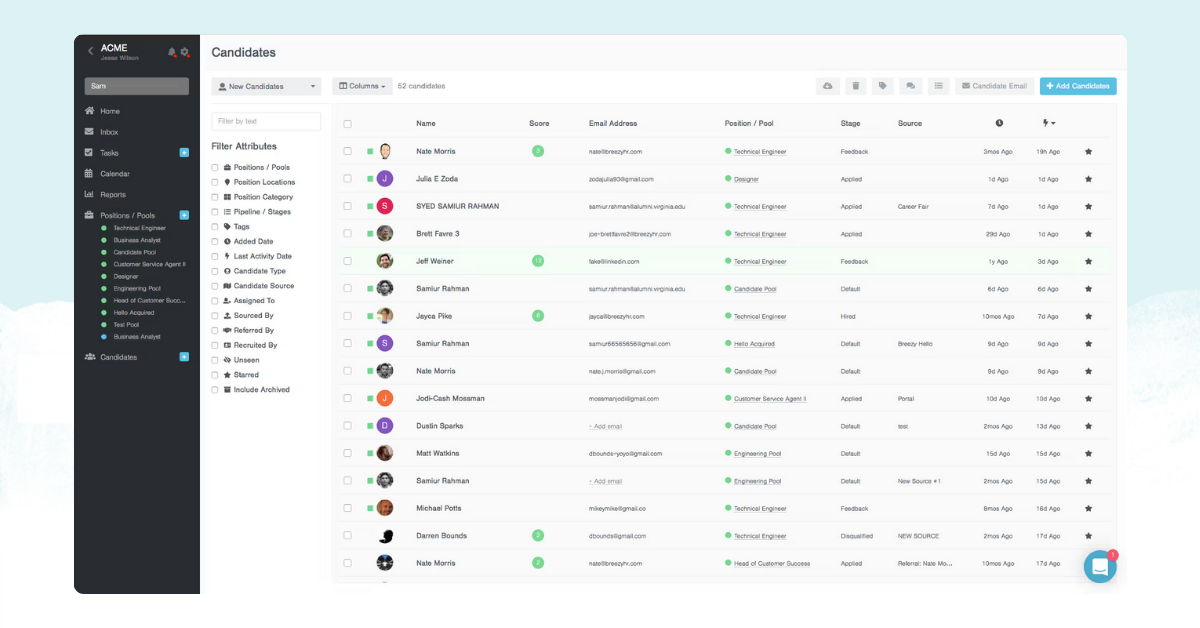Tick the select-all checkbox in table header
This screenshot has width=1200, height=628.
[348, 124]
